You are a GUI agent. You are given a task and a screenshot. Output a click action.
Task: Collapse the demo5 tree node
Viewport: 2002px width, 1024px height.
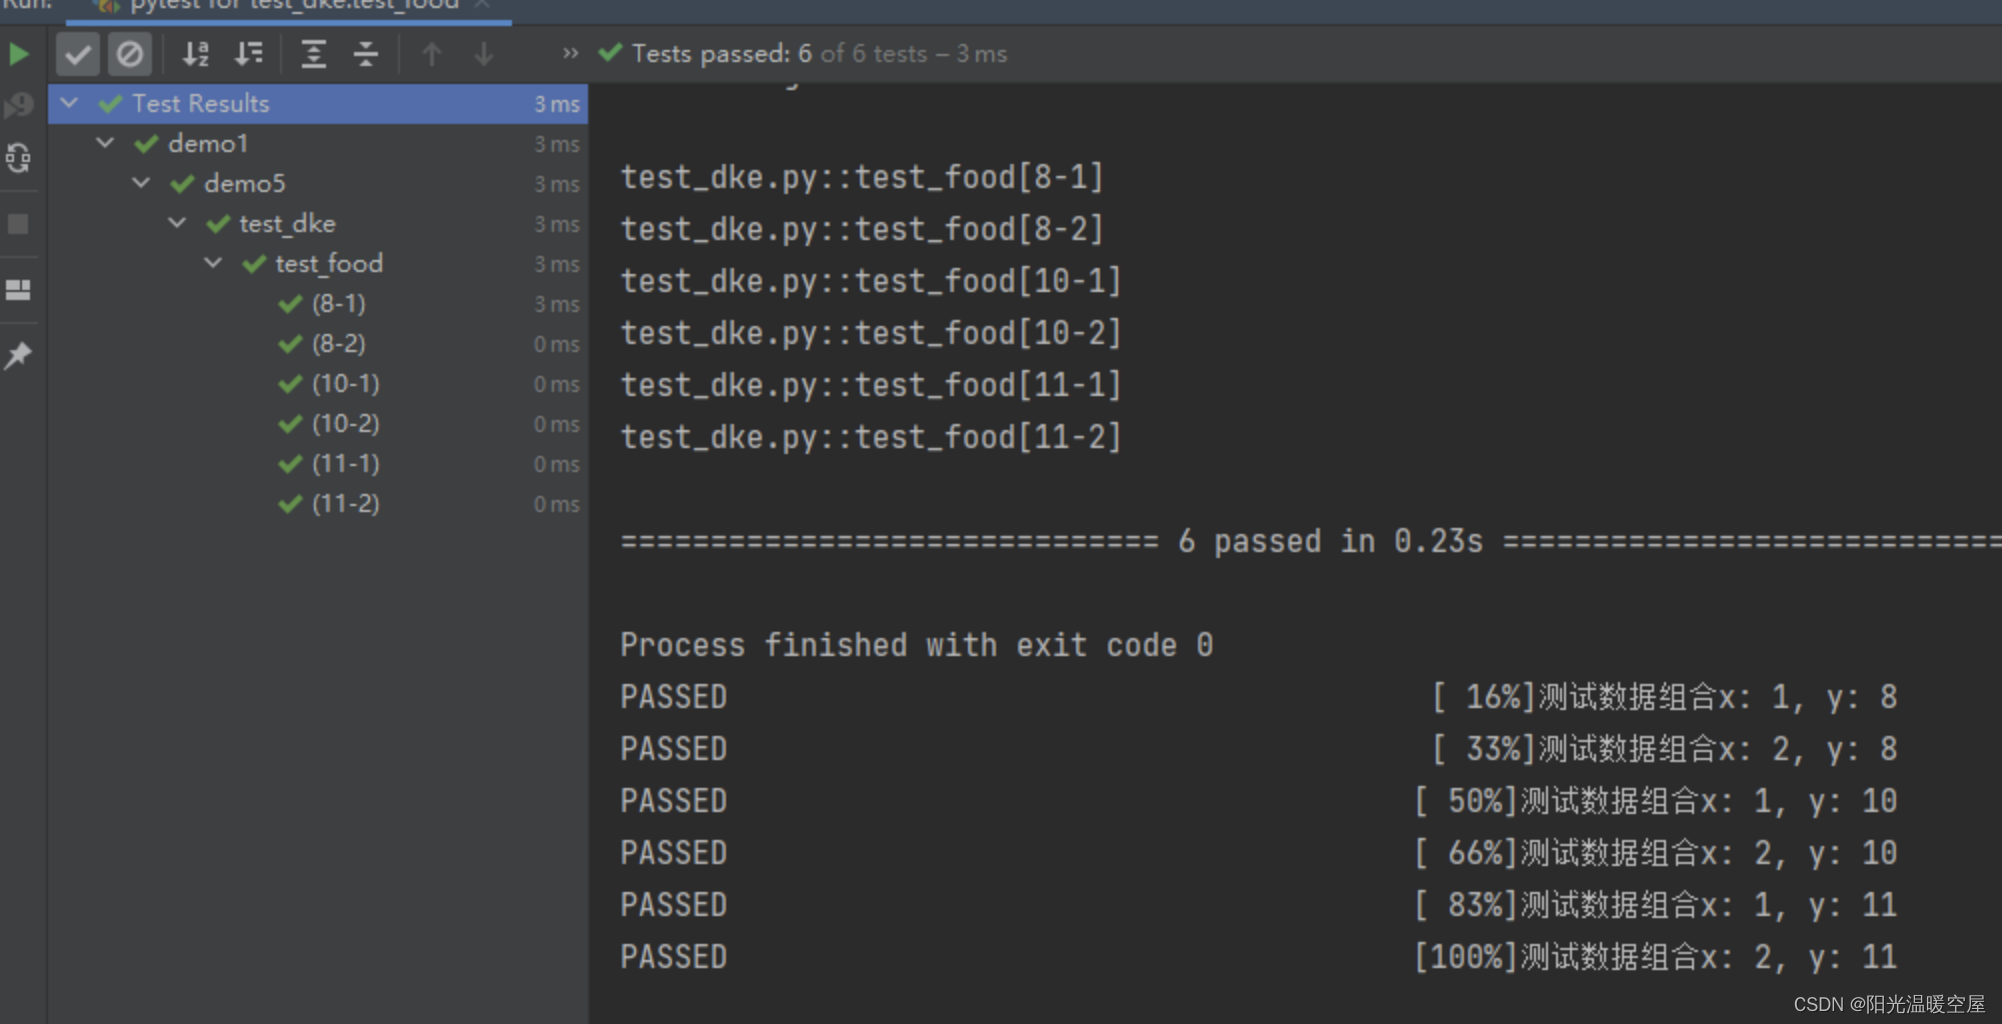[141, 183]
